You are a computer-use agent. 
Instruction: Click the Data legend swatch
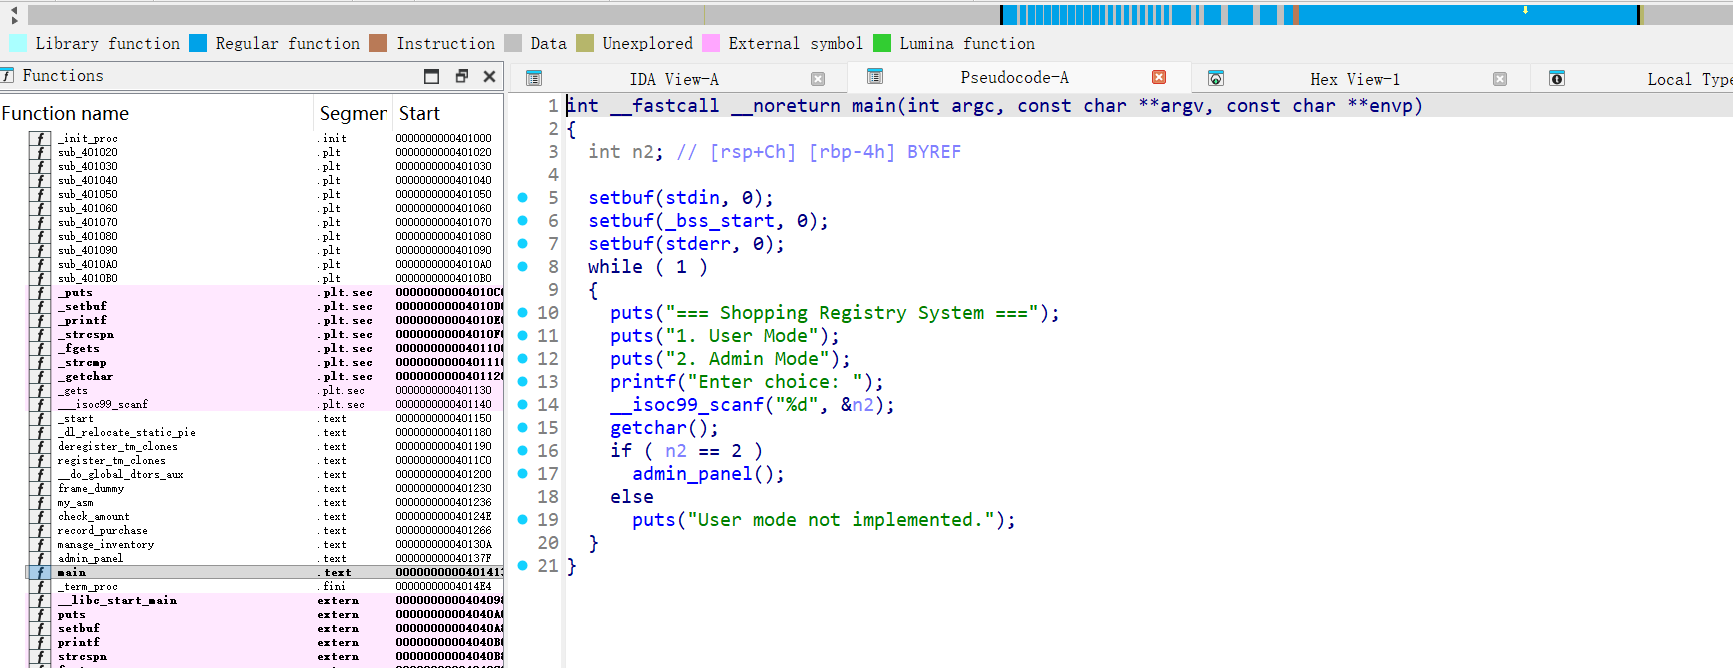coord(513,43)
